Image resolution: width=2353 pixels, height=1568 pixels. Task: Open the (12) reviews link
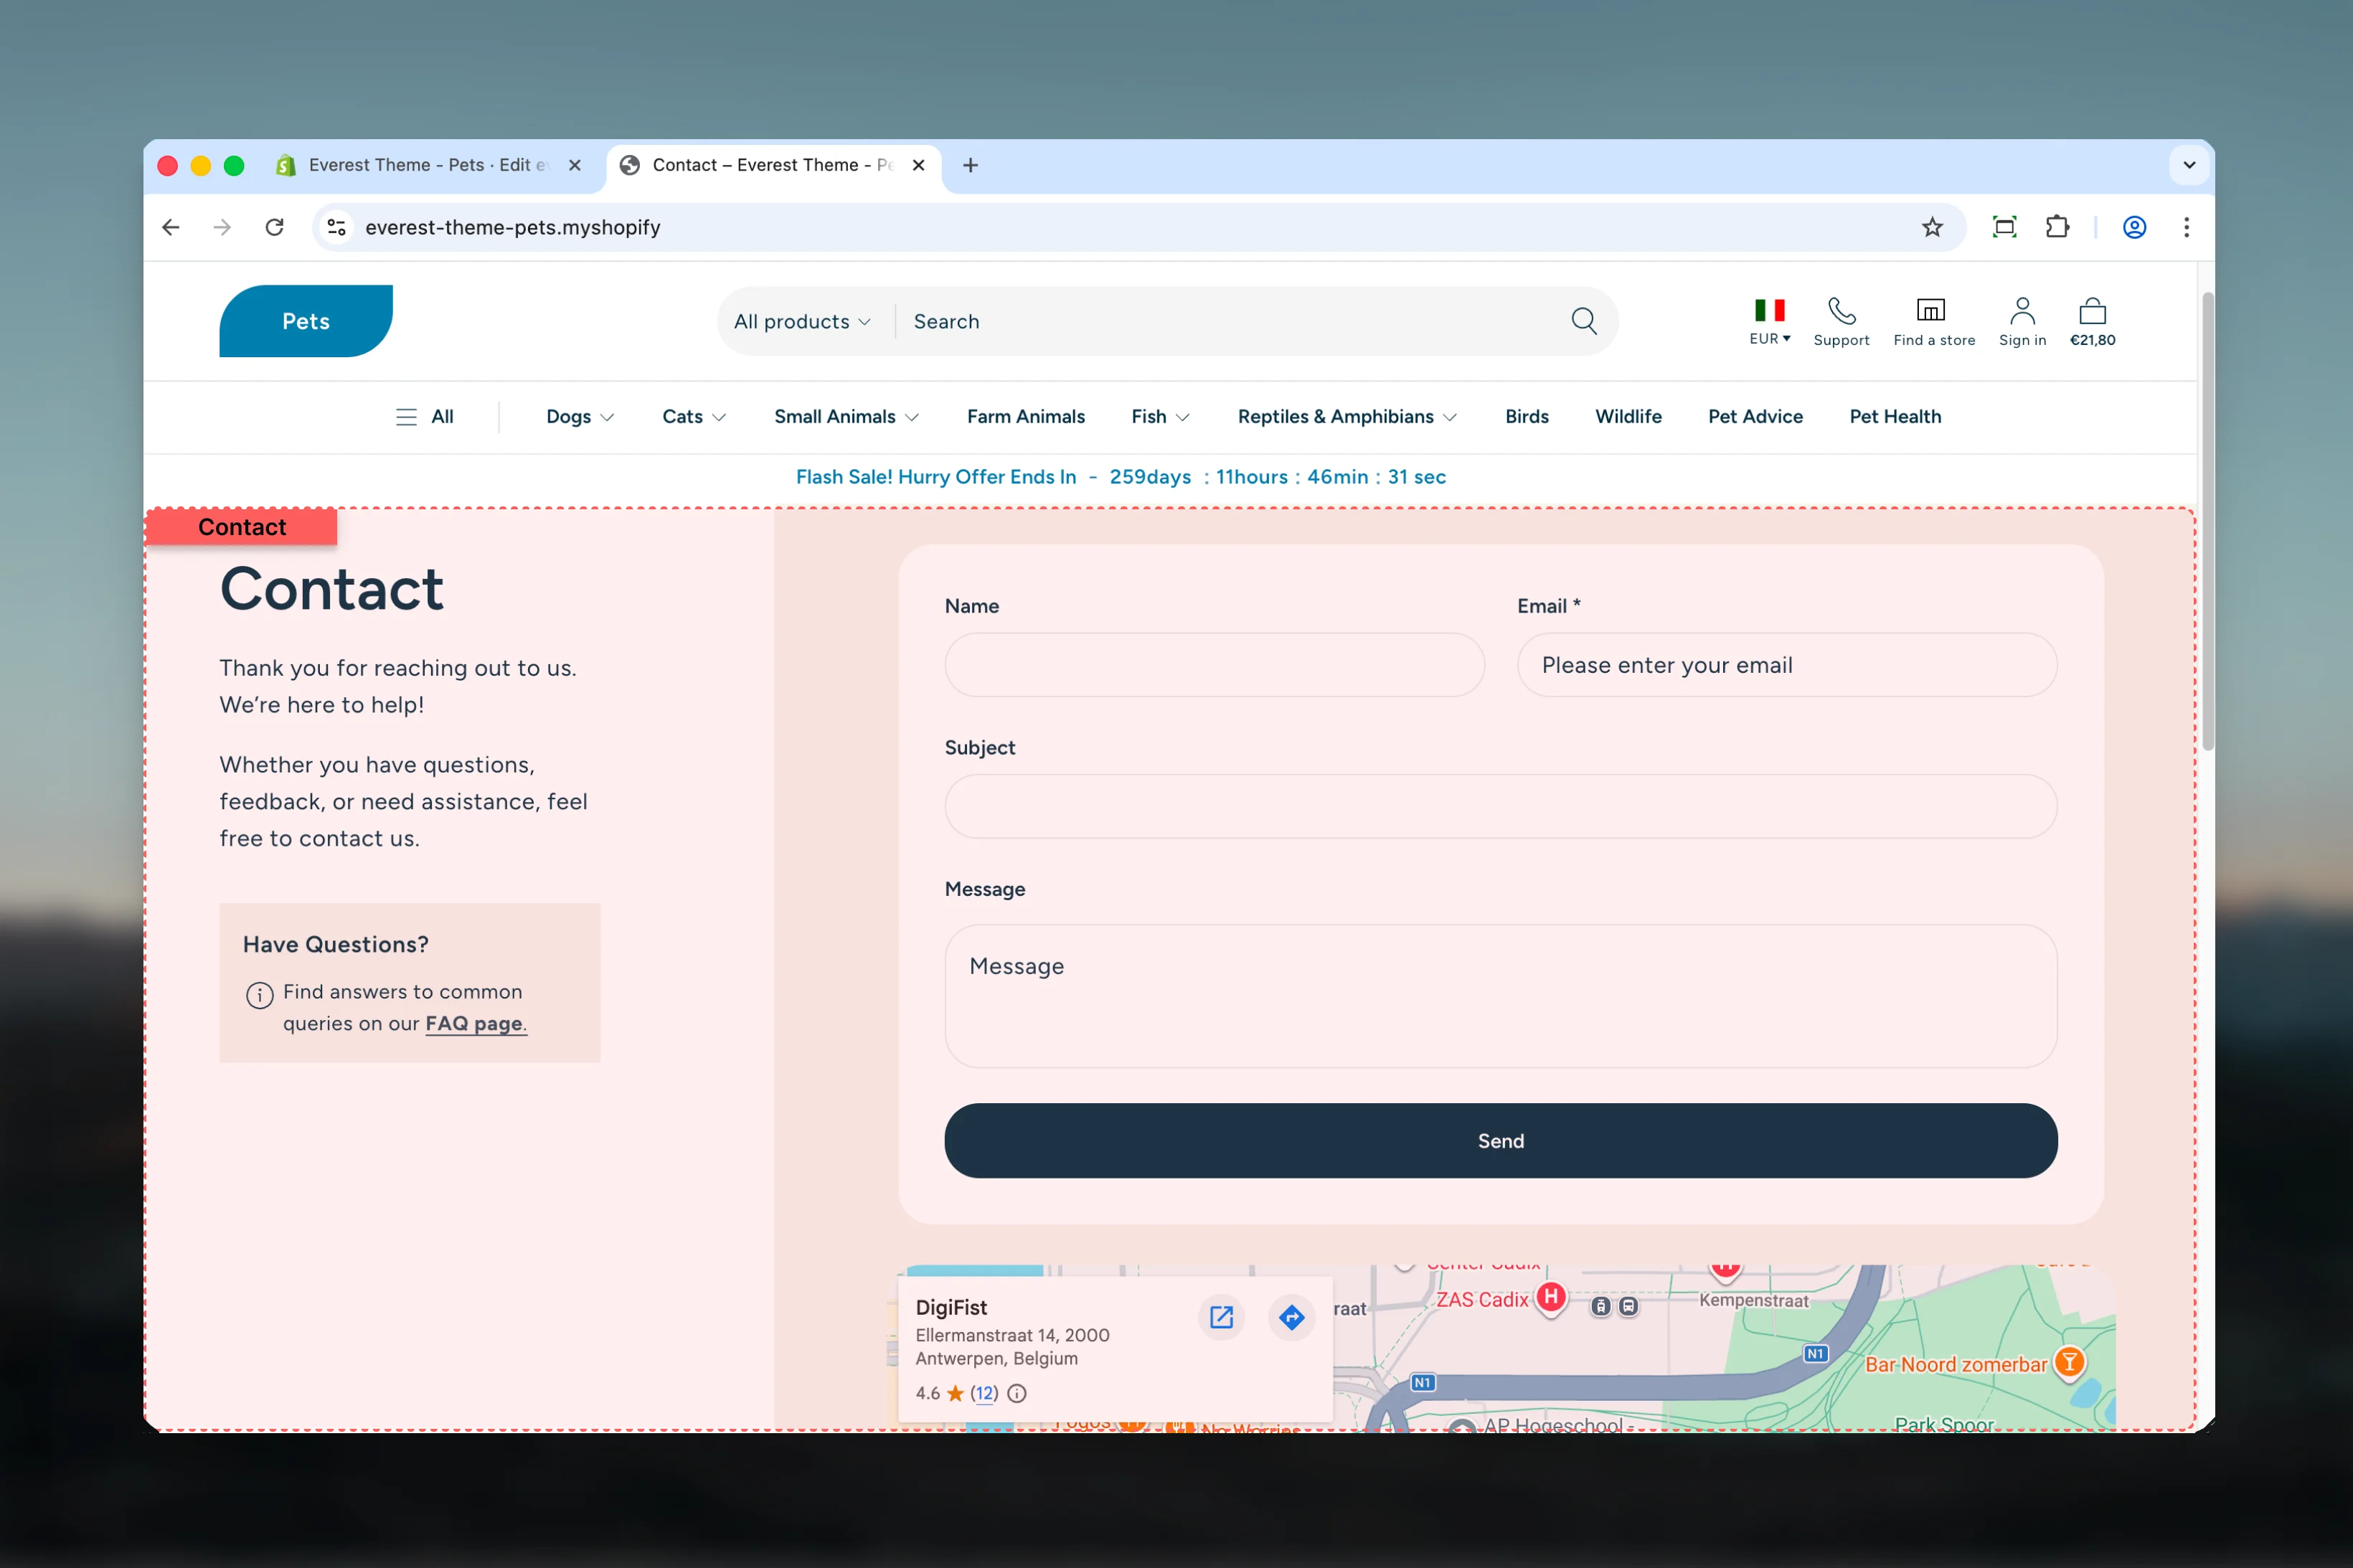pyautogui.click(x=984, y=1393)
